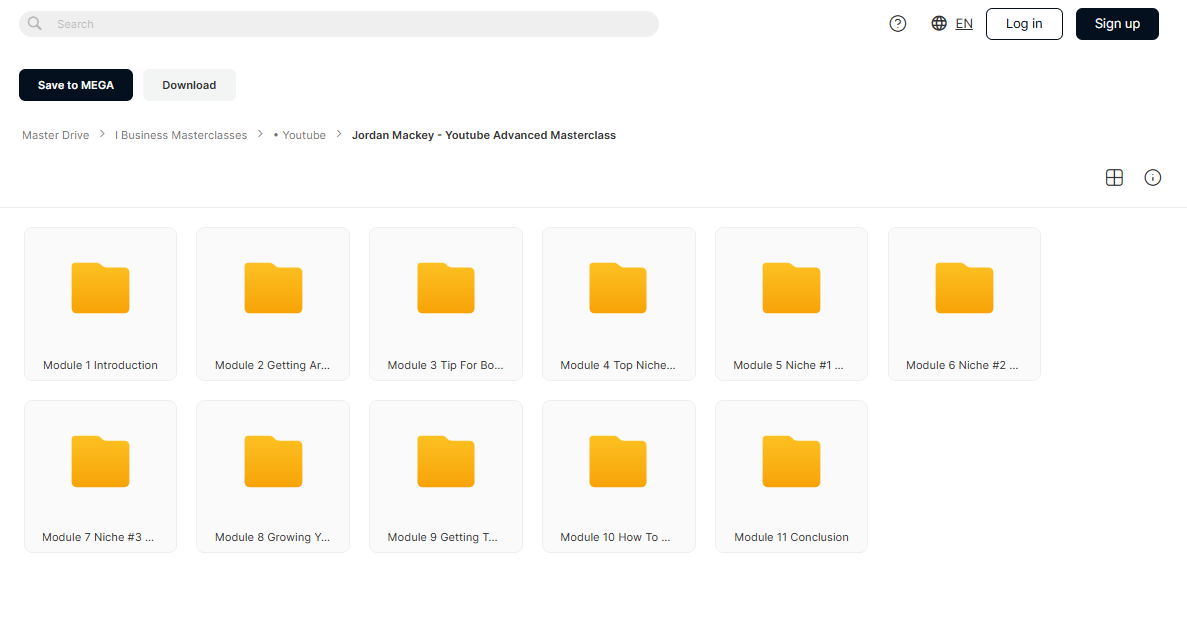Select the Module 11 Conclusion label

pyautogui.click(x=791, y=537)
